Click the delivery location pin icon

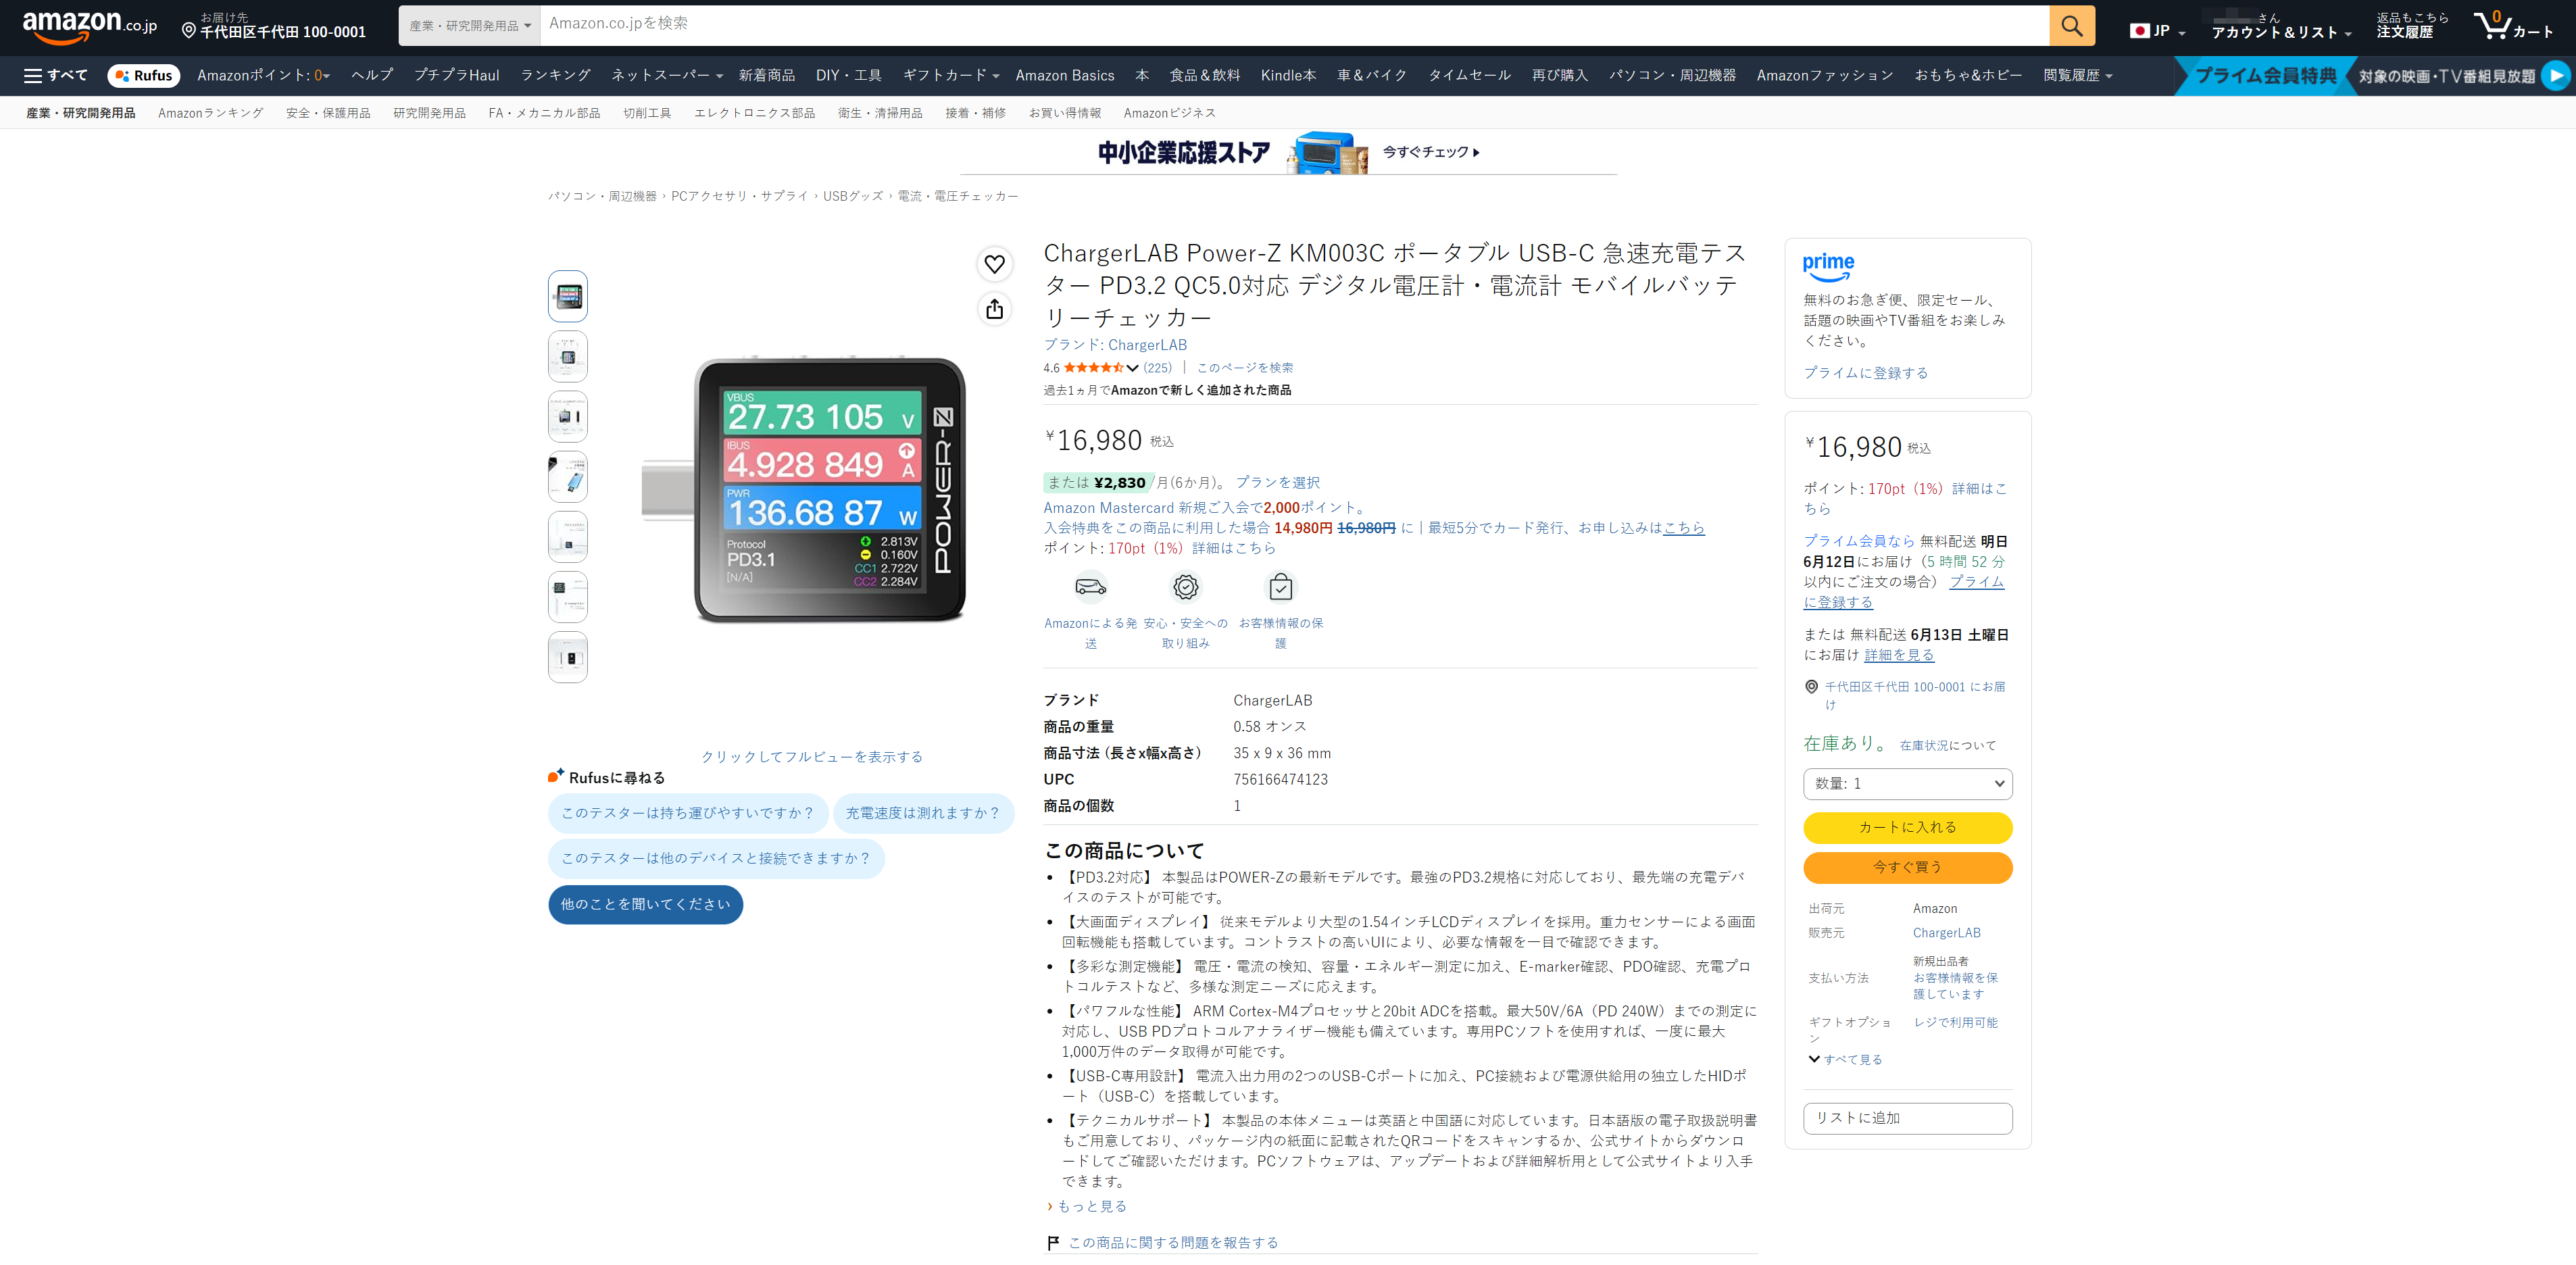click(188, 32)
